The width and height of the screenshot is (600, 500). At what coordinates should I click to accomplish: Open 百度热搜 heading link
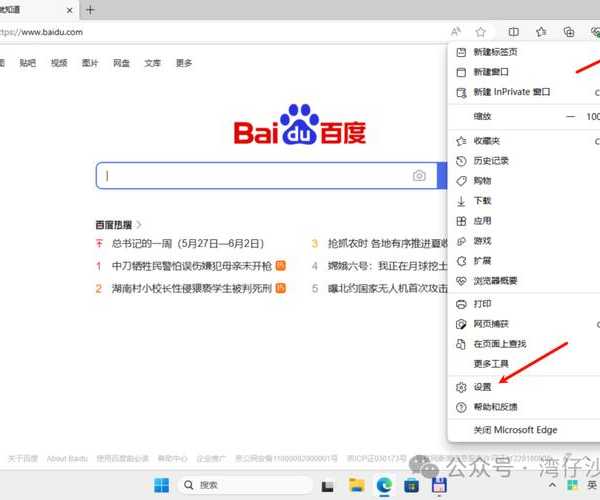click(x=118, y=225)
